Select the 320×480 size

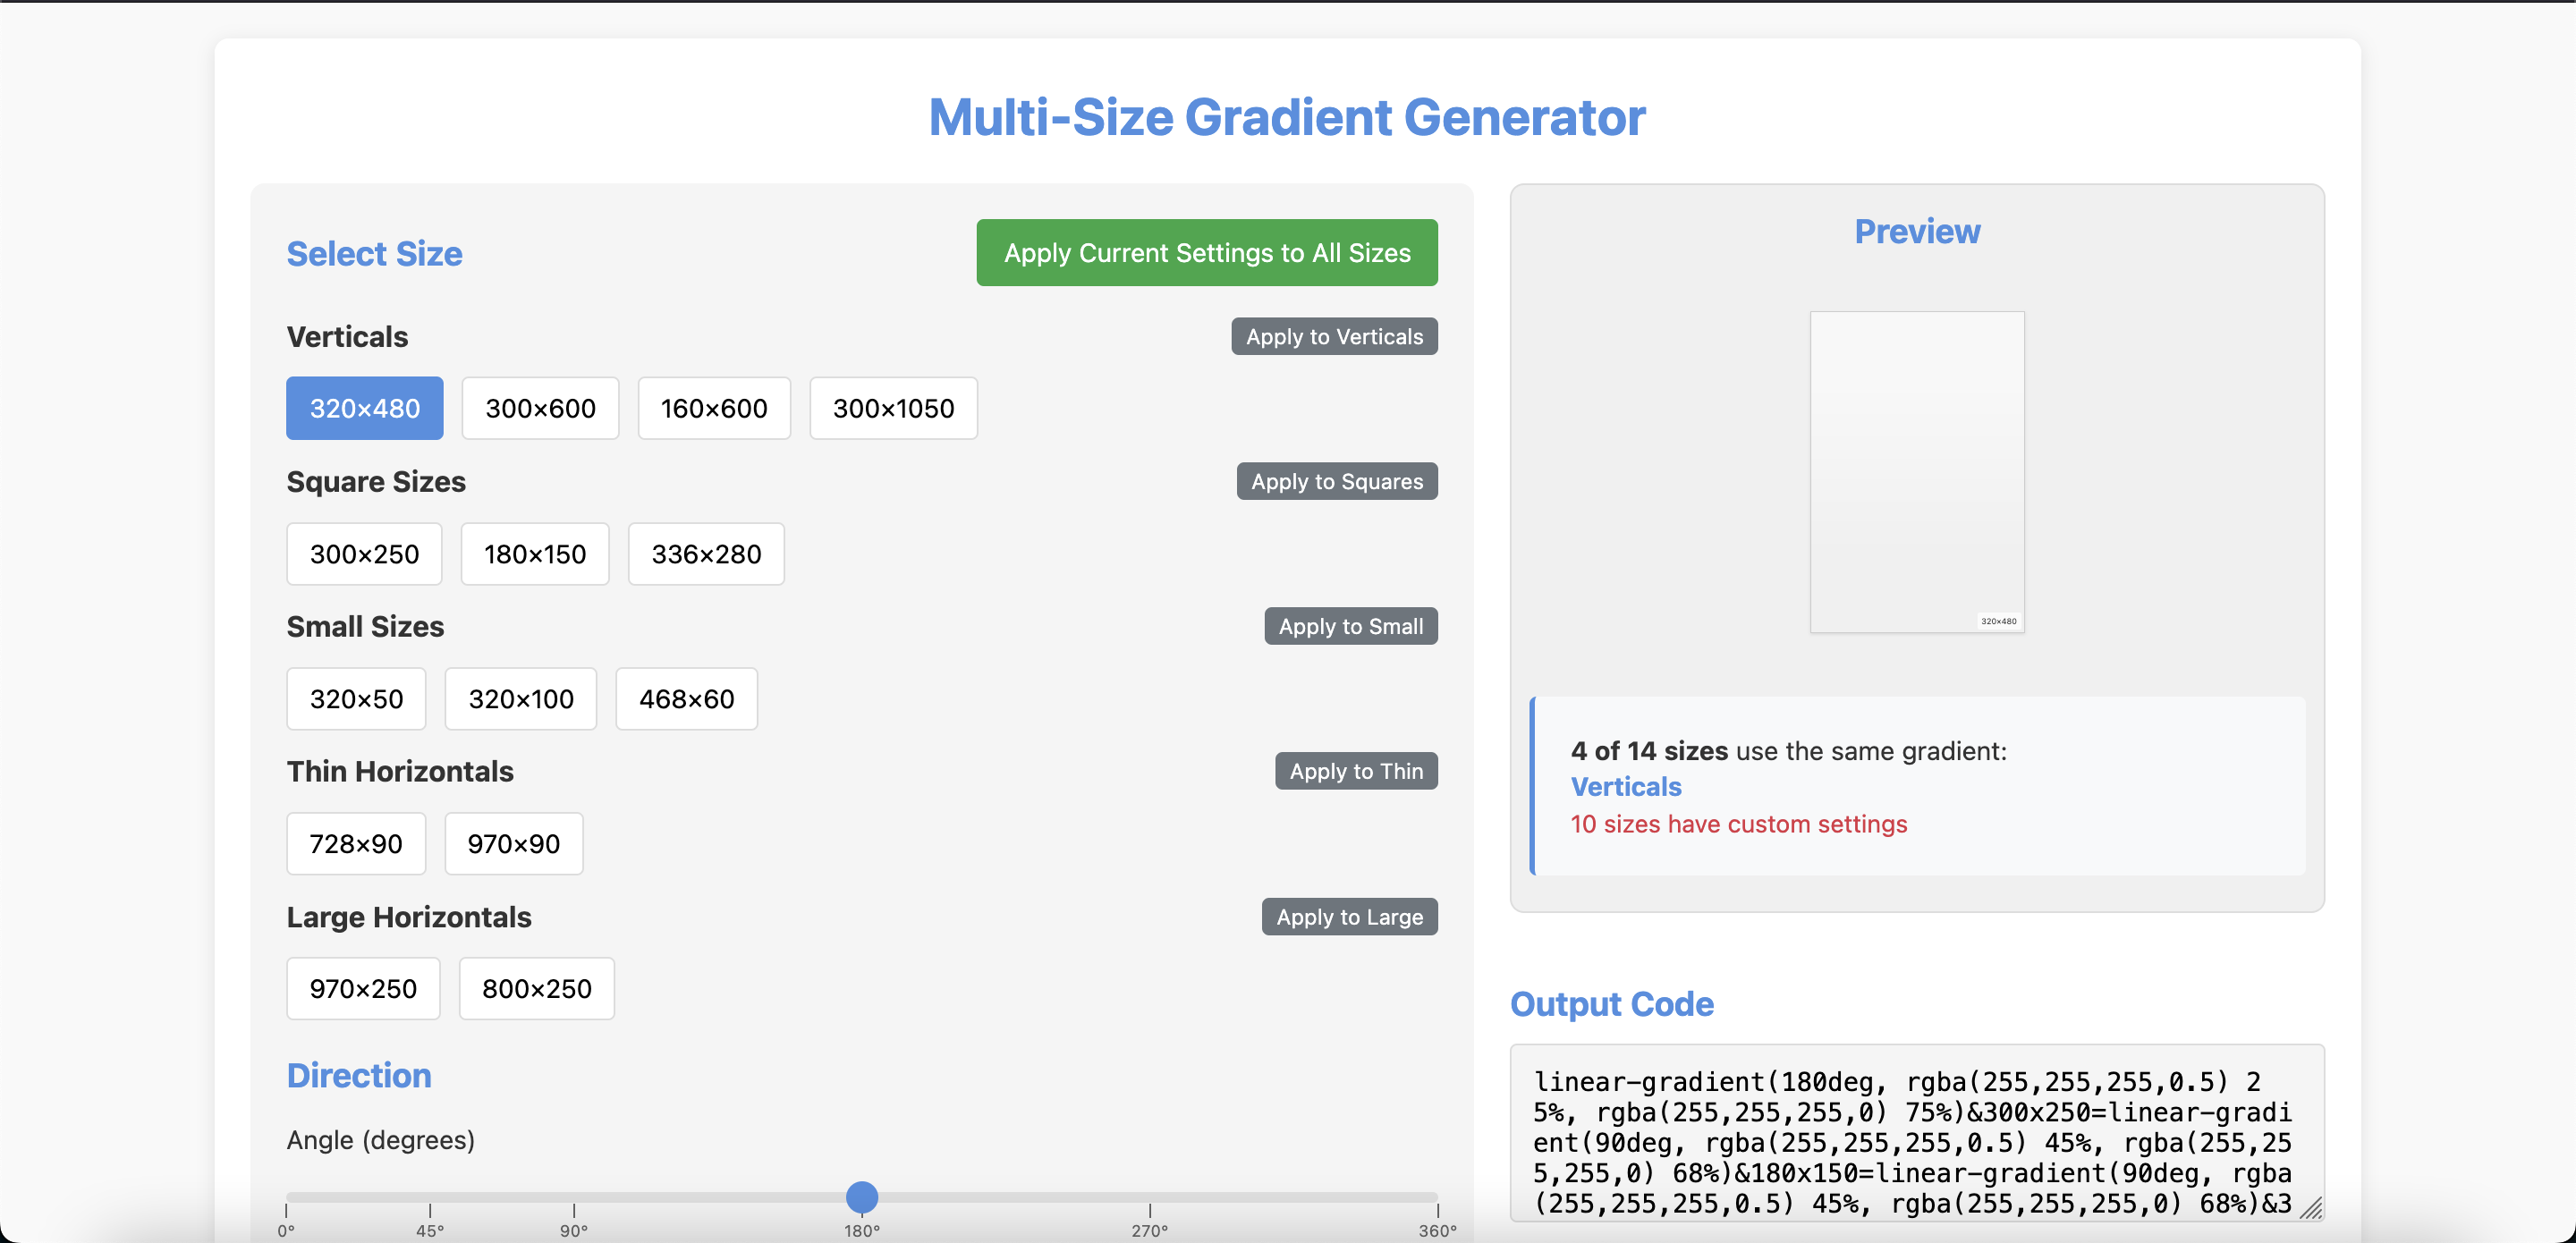[365, 408]
